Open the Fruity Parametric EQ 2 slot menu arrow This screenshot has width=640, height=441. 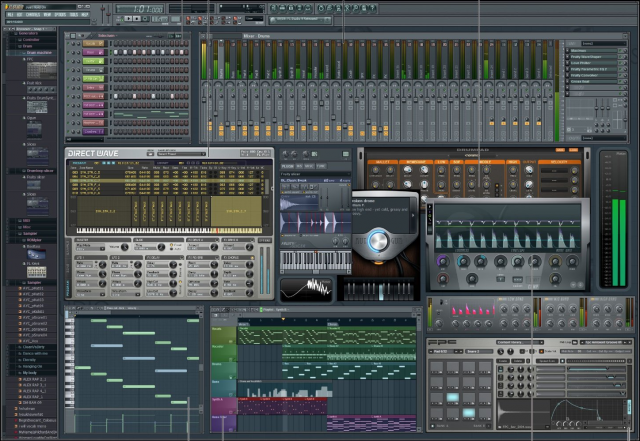[567, 69]
